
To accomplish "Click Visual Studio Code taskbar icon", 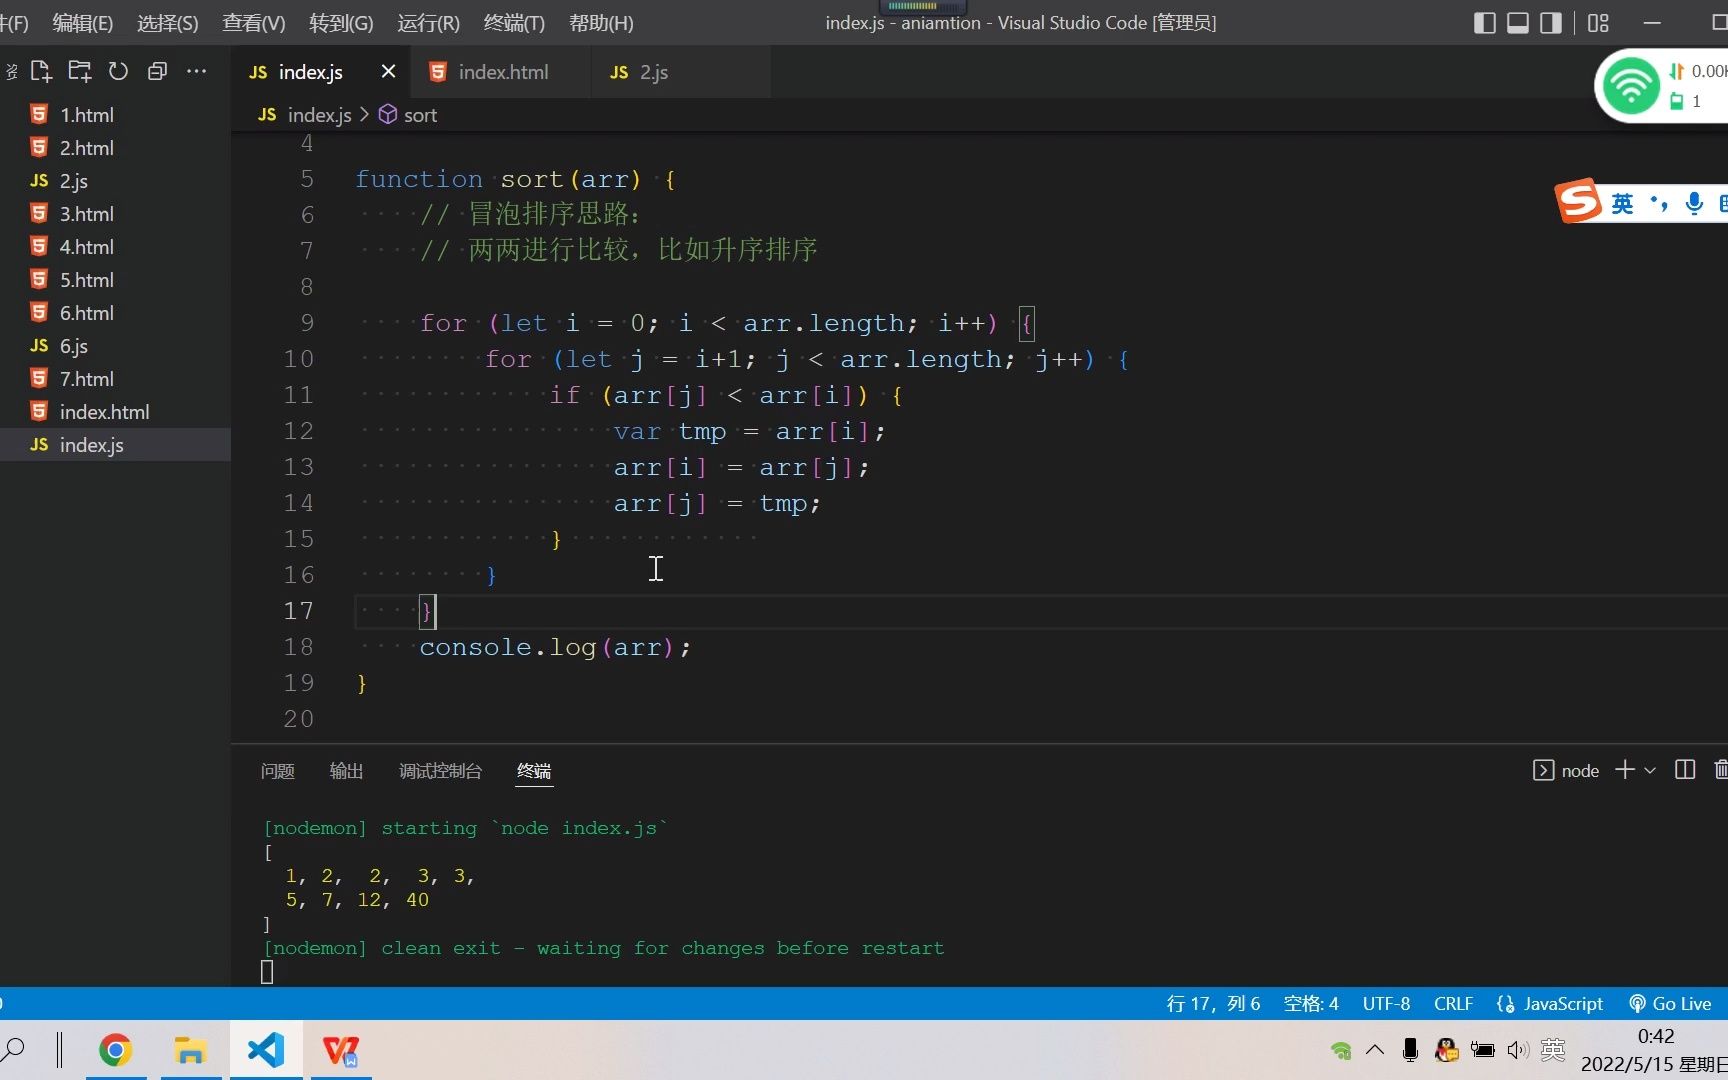I will pyautogui.click(x=266, y=1051).
